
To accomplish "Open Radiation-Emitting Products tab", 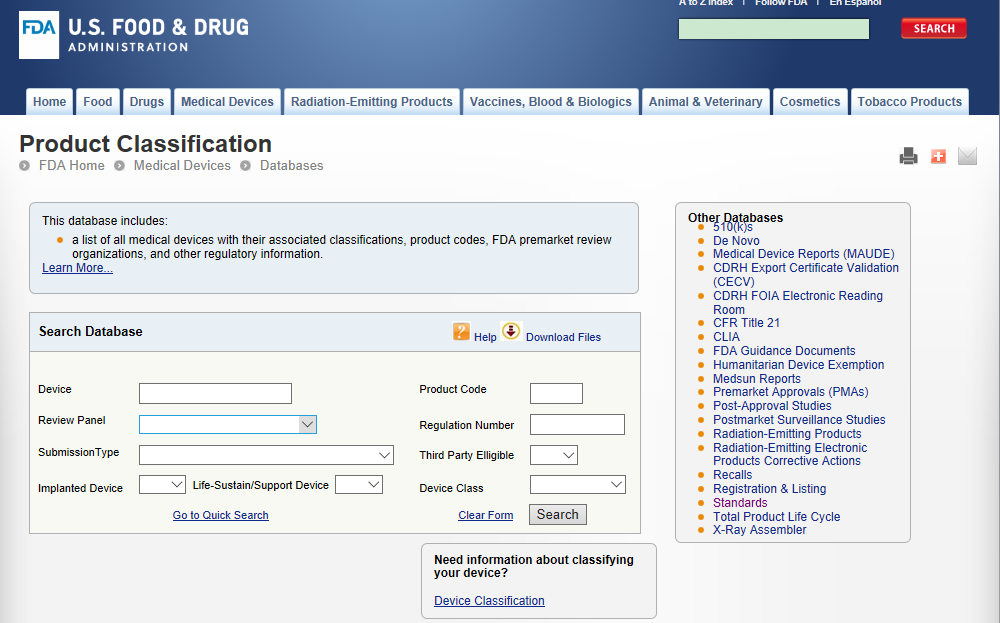I will tap(372, 102).
